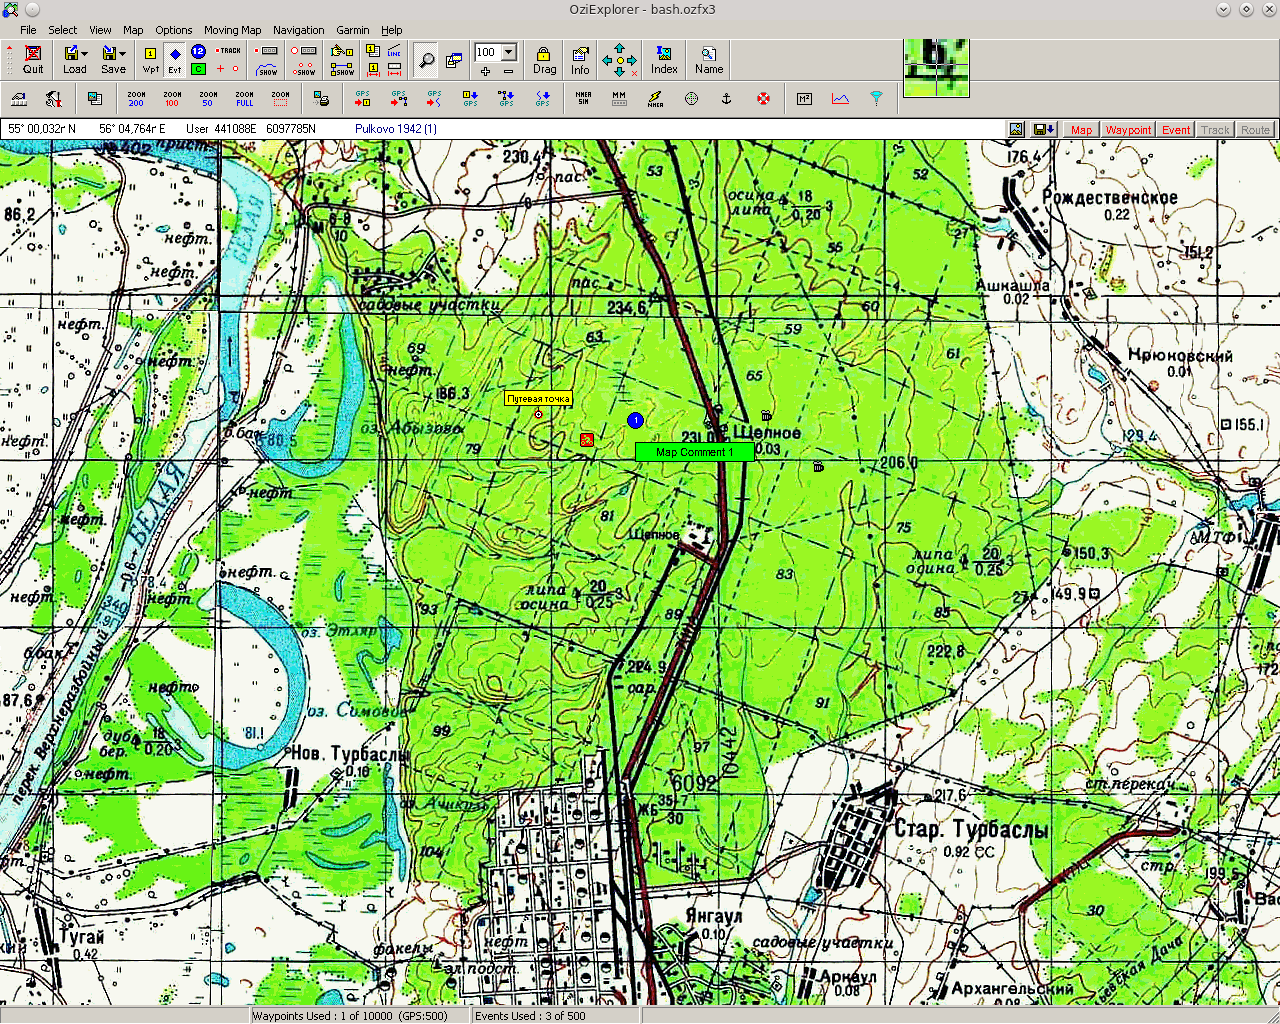The height and width of the screenshot is (1024, 1280).
Task: Toggle the Event display button
Action: 1176,130
